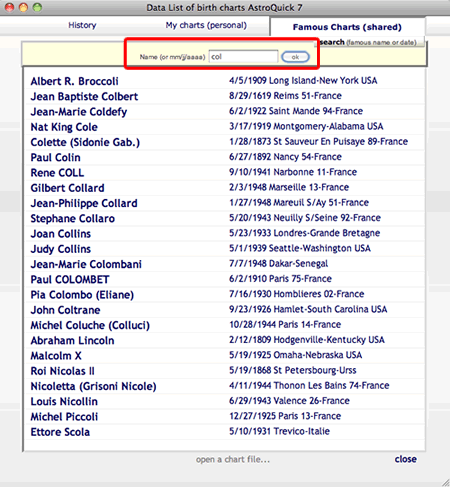
Task: Click birth data 8/29/1619 Reims 51-France
Action: coord(285,96)
